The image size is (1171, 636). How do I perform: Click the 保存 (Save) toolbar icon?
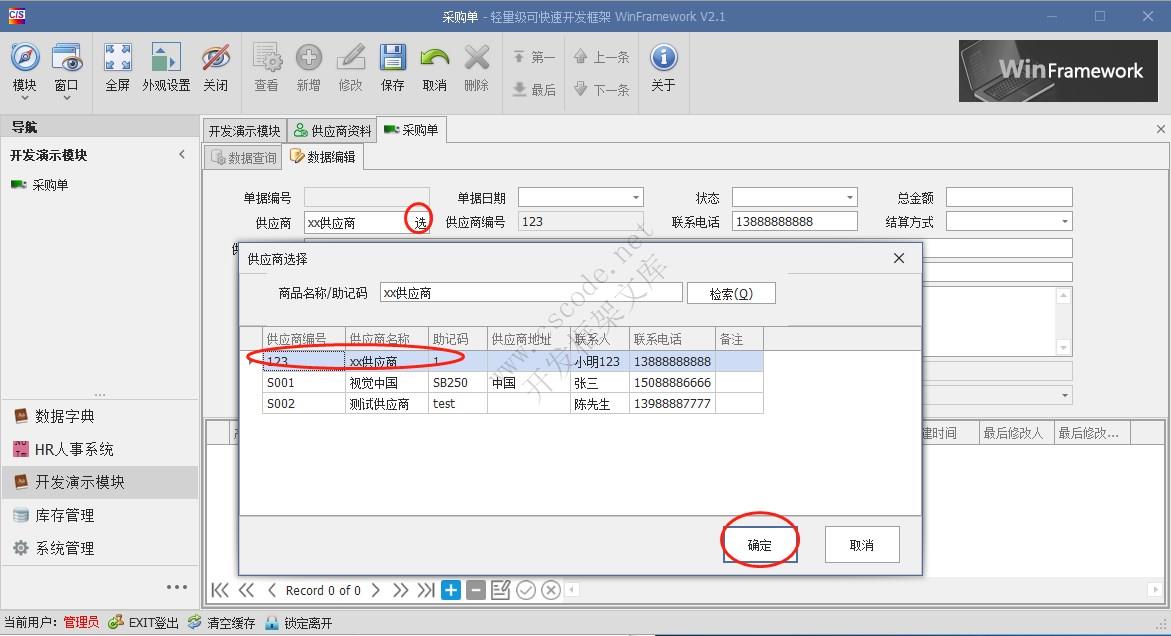[x=392, y=68]
